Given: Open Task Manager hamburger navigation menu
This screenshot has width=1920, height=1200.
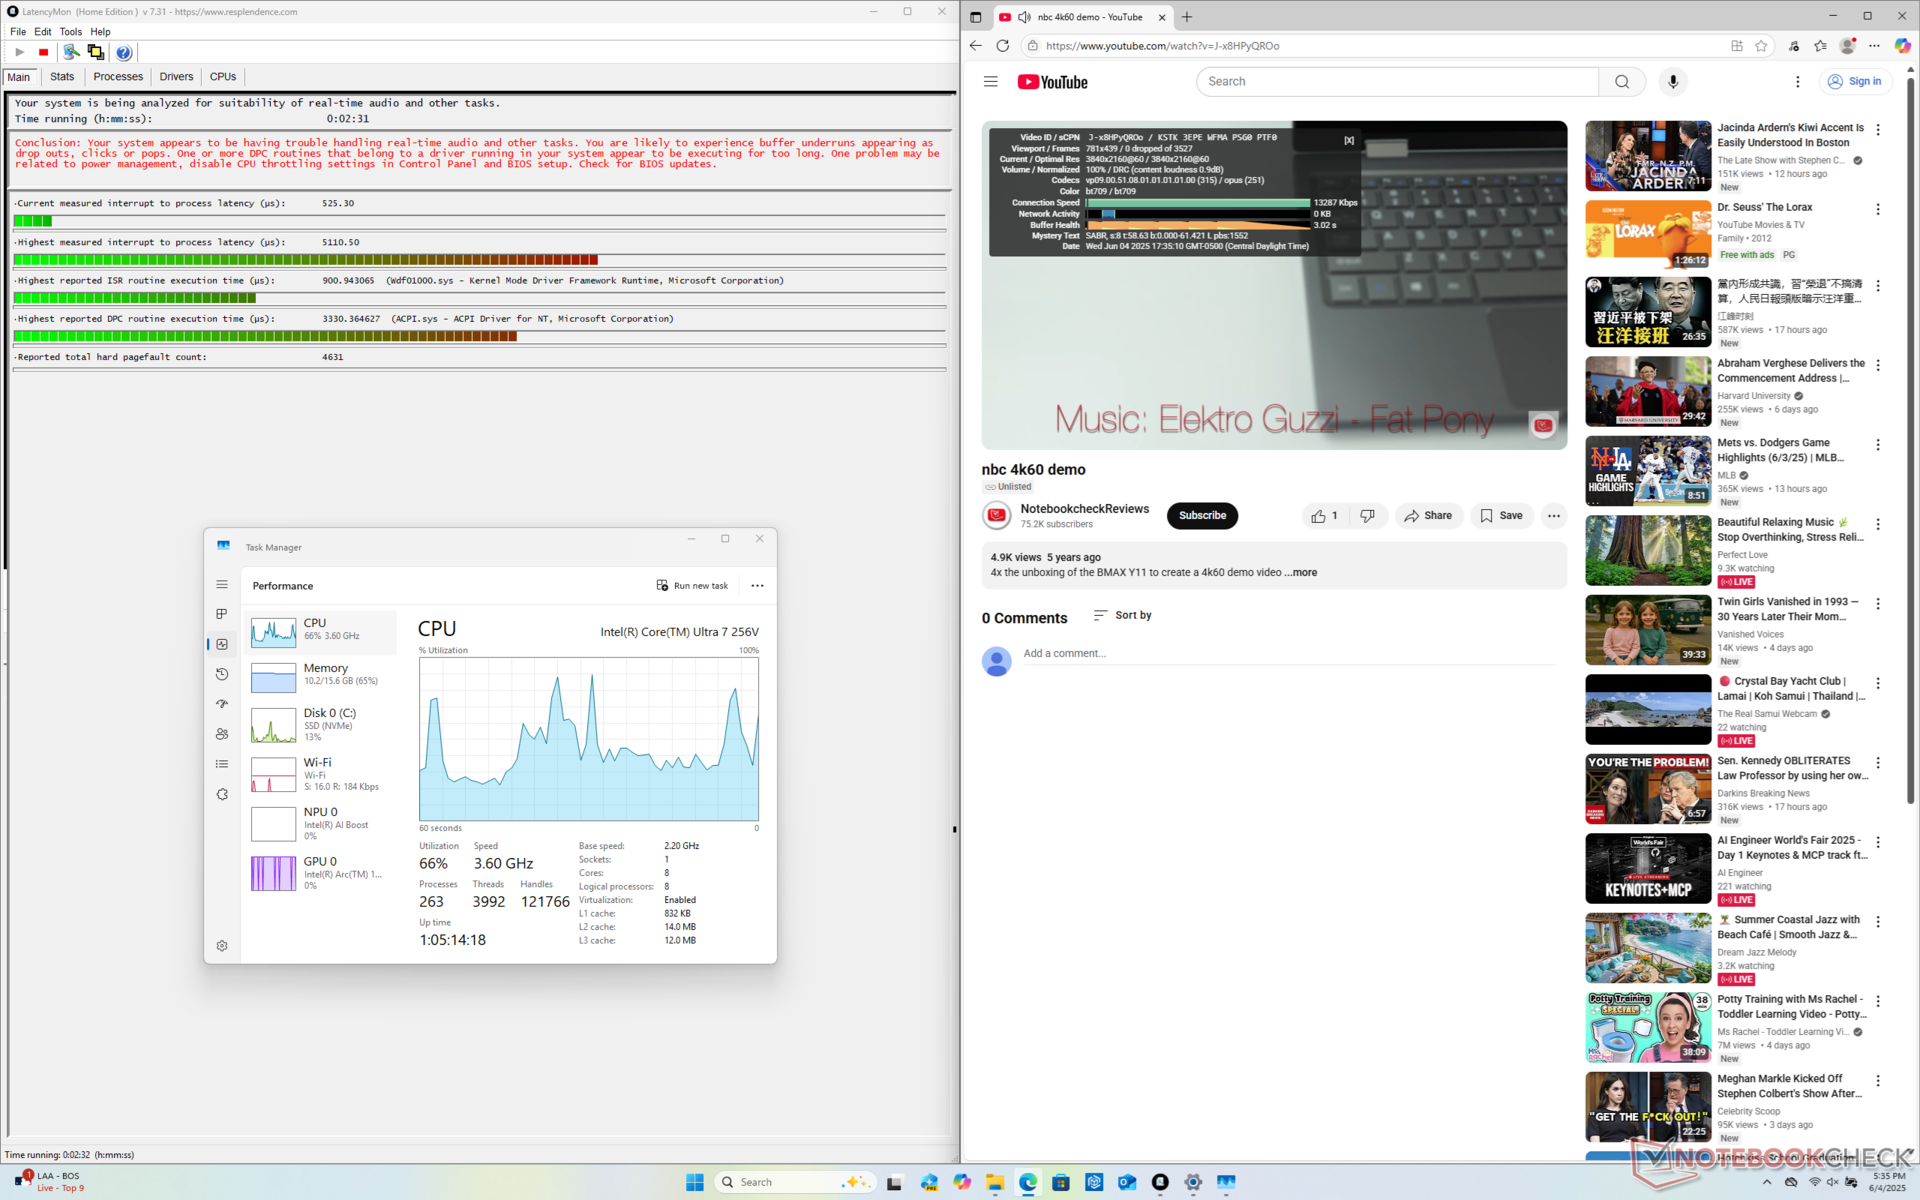Looking at the screenshot, I should pyautogui.click(x=222, y=585).
